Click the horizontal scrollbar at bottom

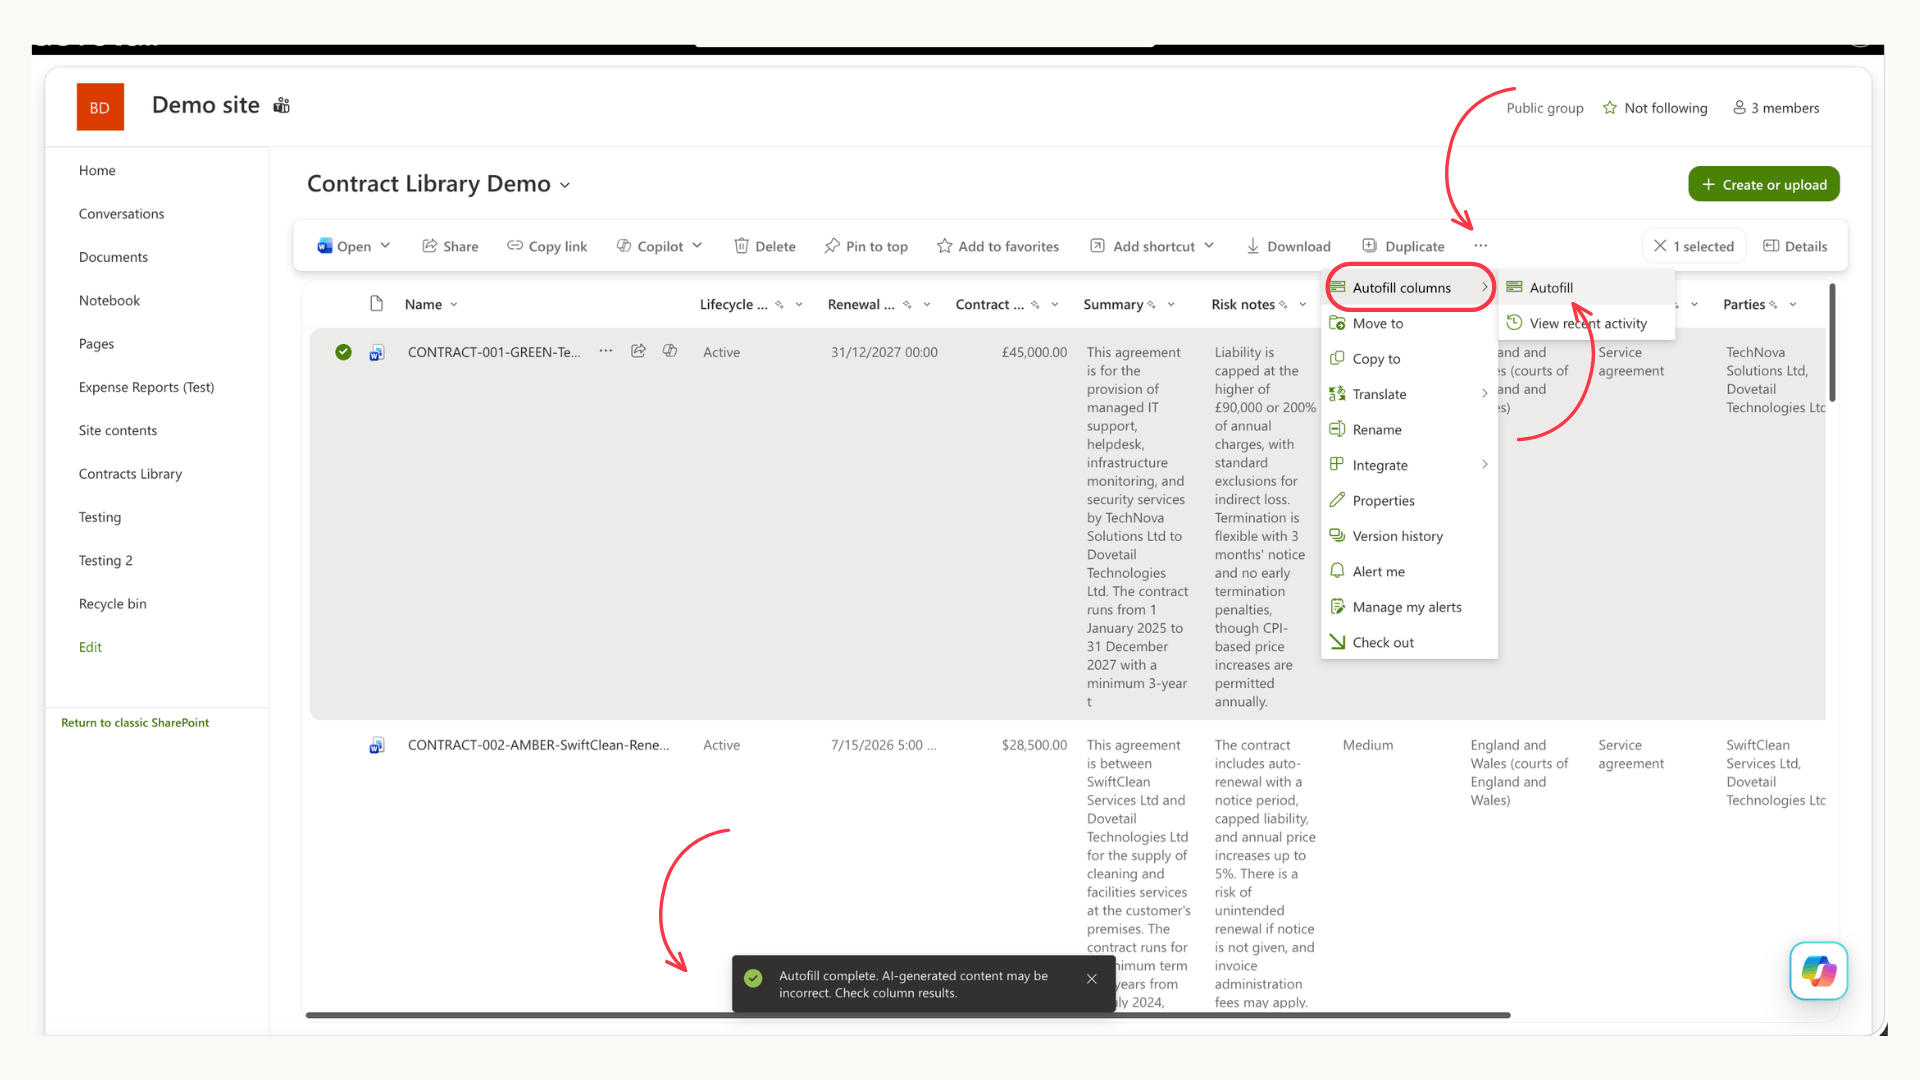coord(907,1015)
